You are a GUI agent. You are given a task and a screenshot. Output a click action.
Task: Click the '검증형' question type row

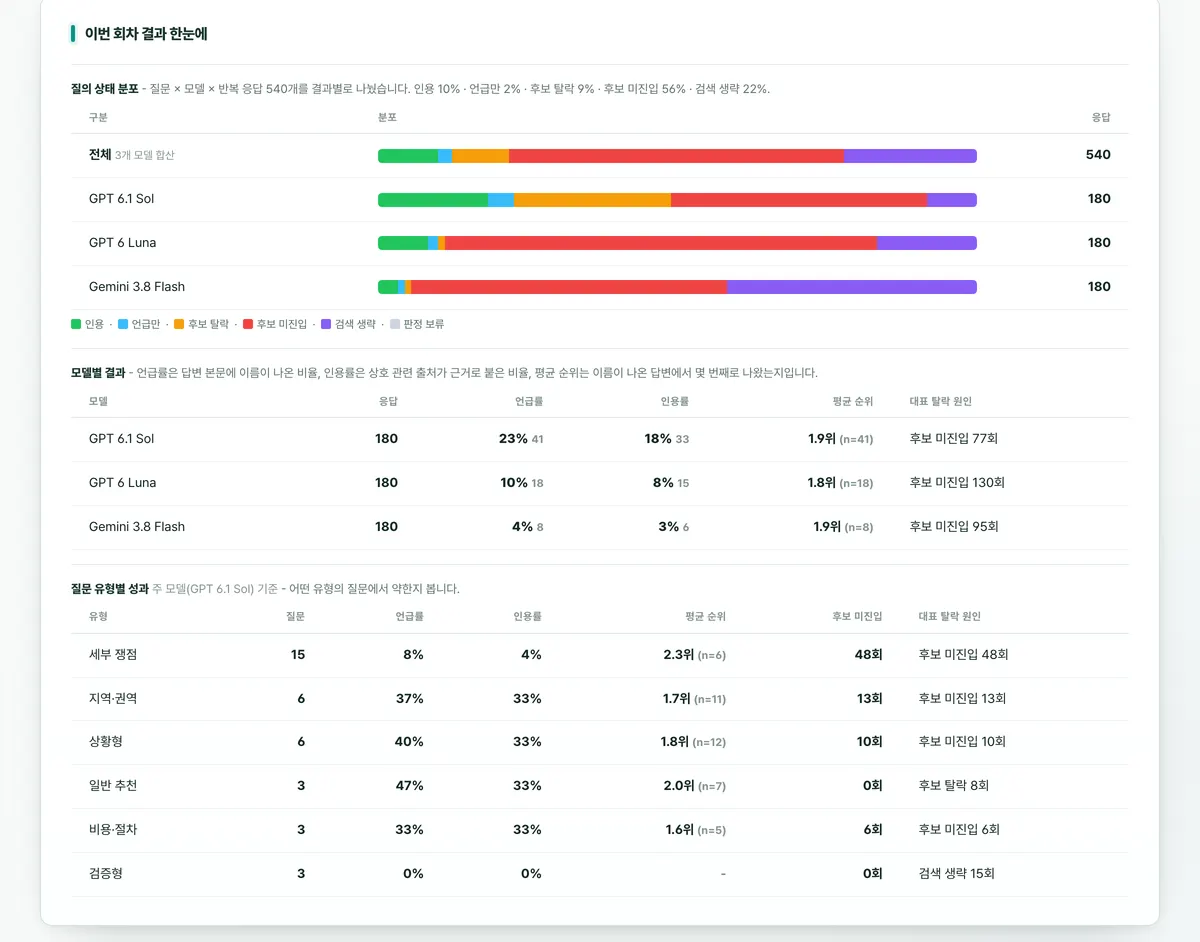coord(600,874)
